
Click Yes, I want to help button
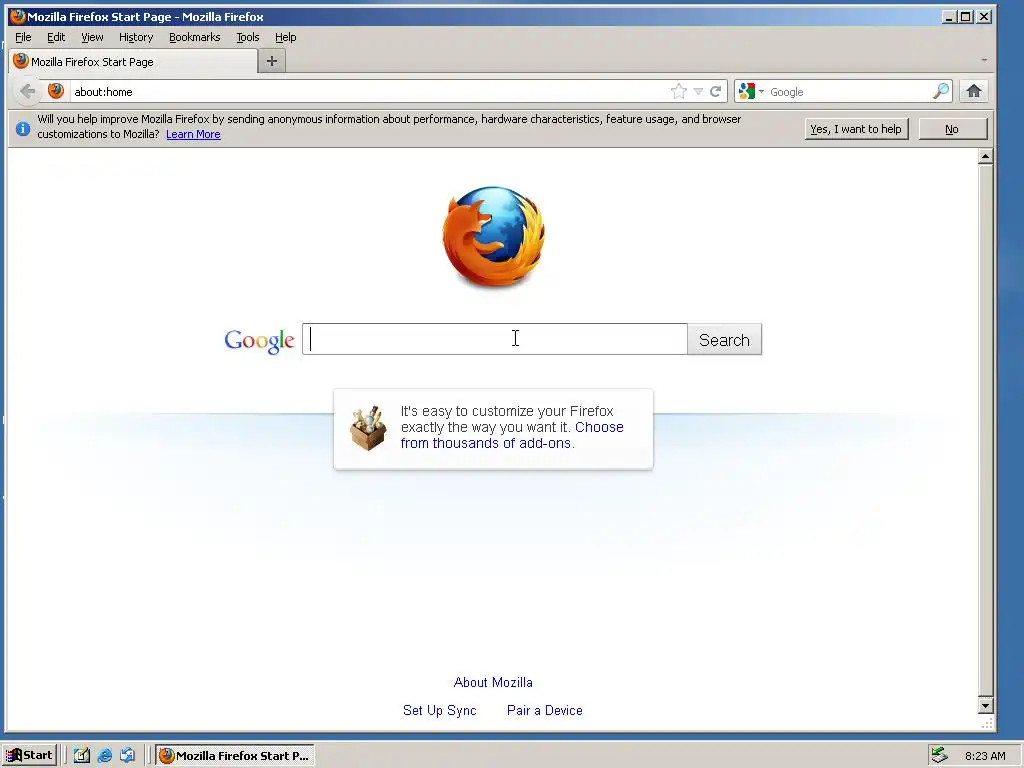[x=856, y=129]
